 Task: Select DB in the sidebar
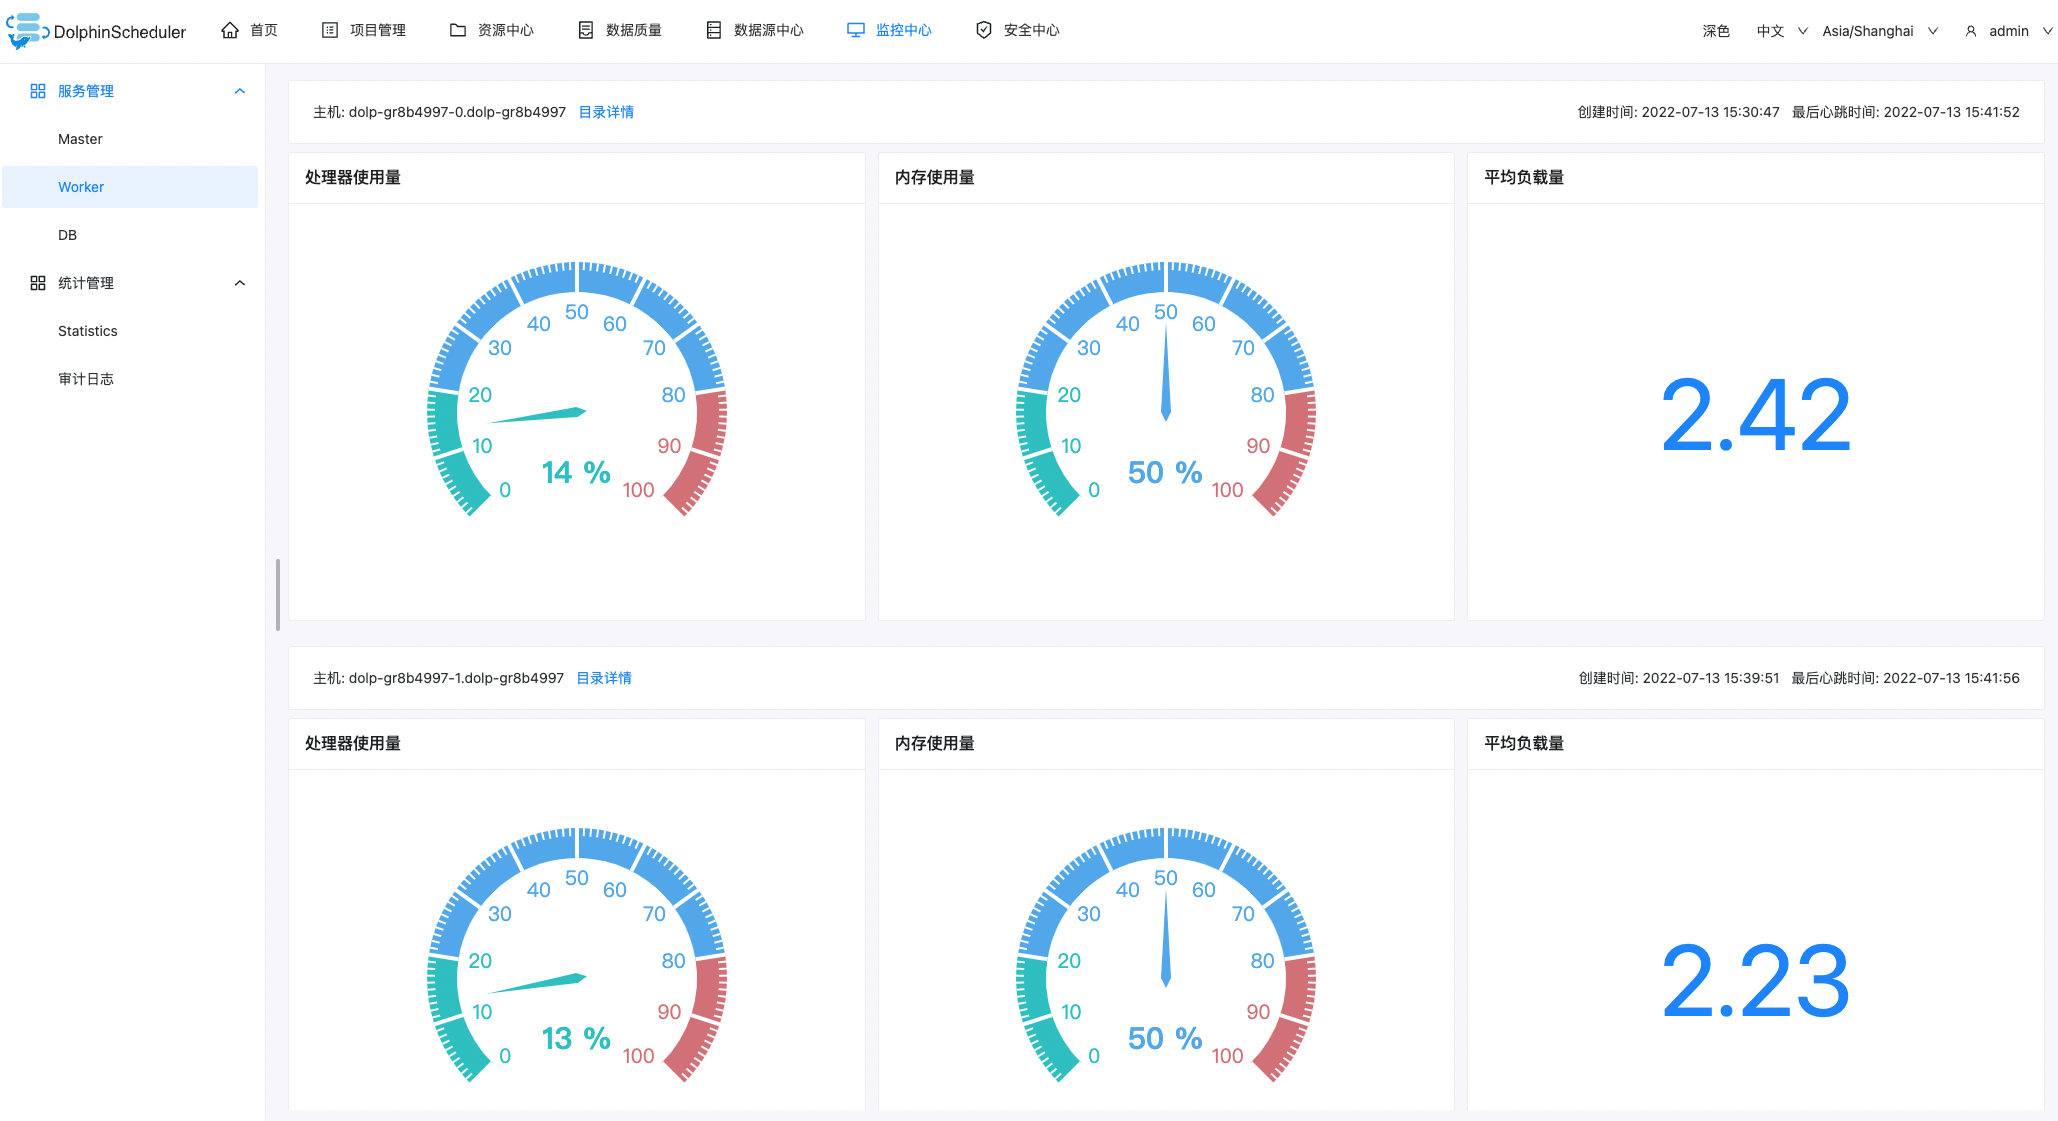point(67,235)
